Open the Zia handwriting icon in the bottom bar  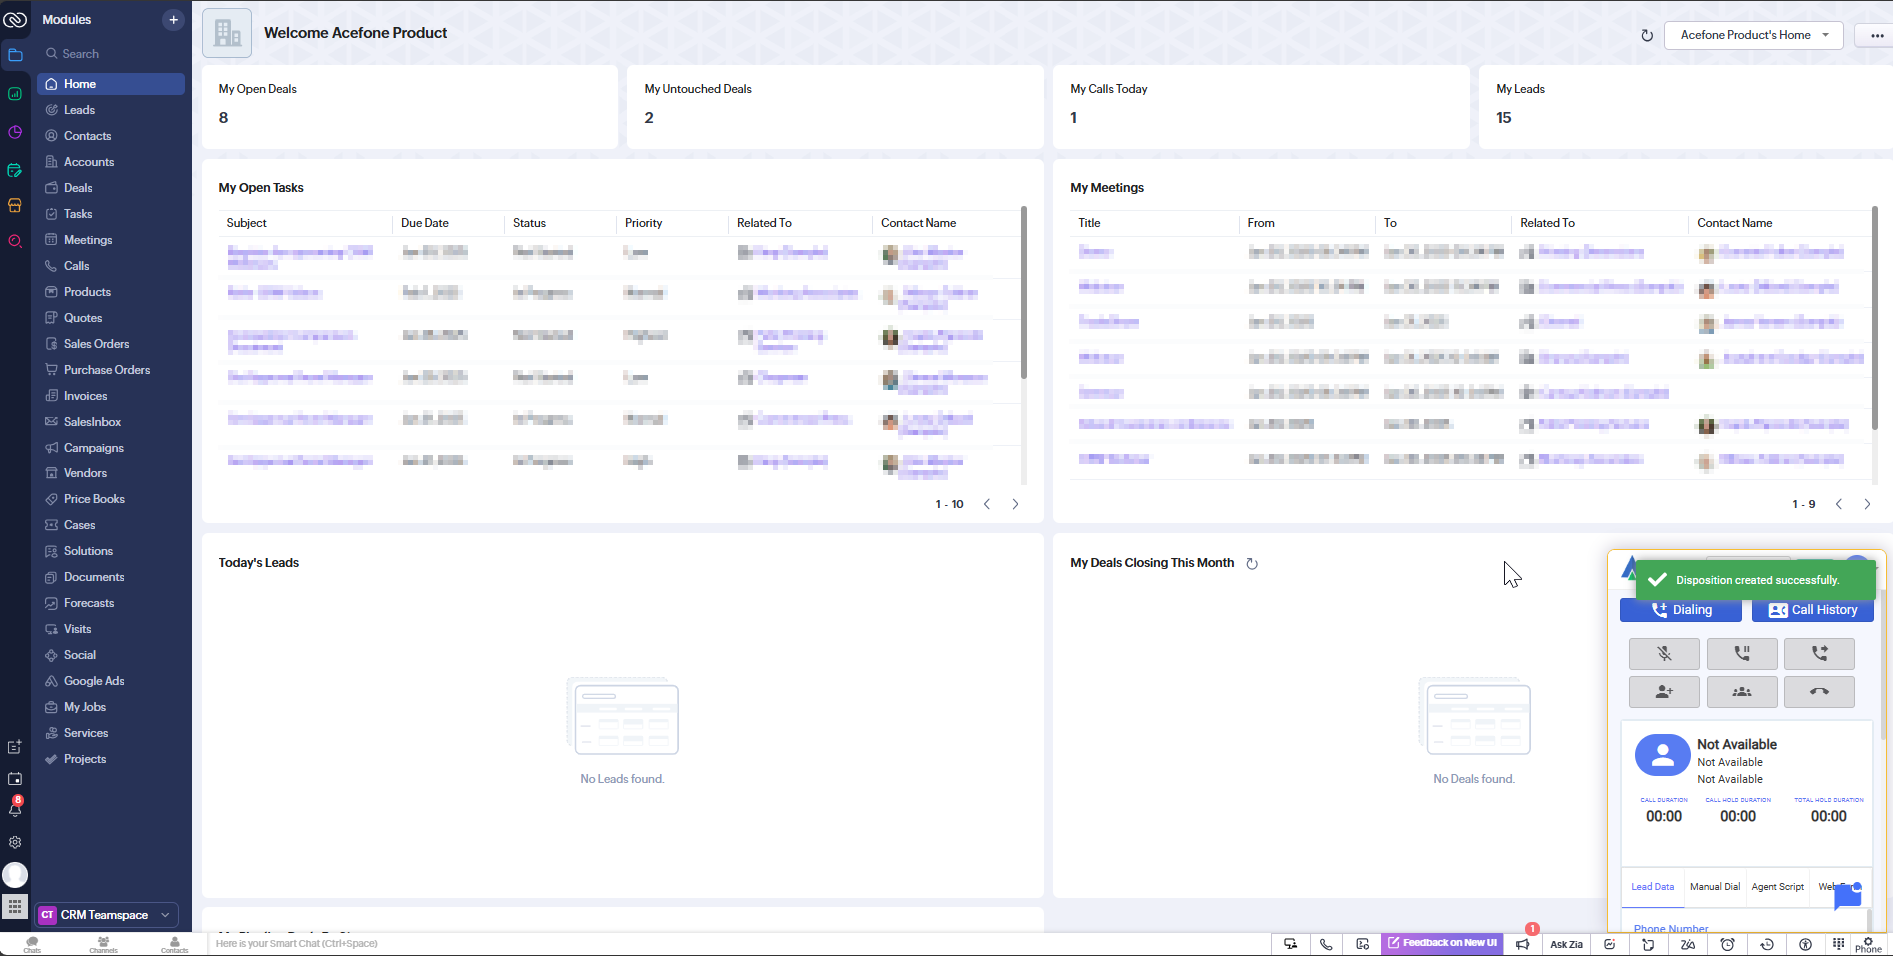[1688, 944]
